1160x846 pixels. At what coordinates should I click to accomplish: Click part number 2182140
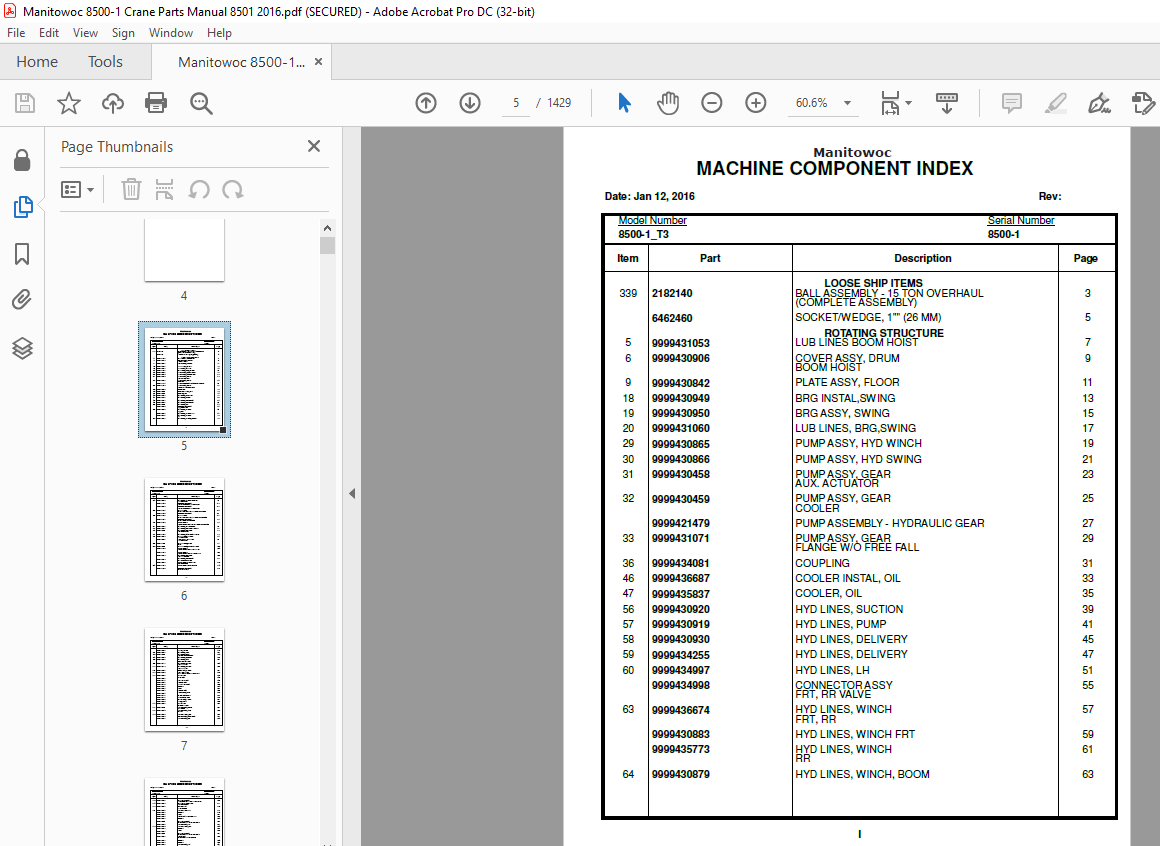click(672, 294)
